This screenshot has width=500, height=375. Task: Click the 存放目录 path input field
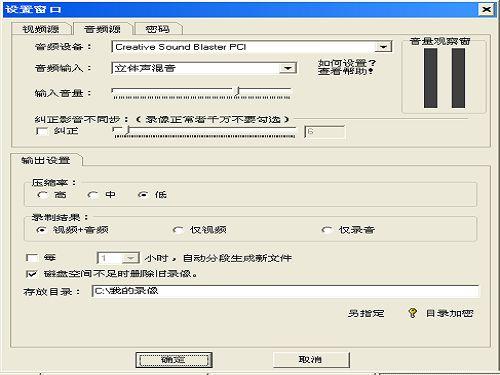285,291
